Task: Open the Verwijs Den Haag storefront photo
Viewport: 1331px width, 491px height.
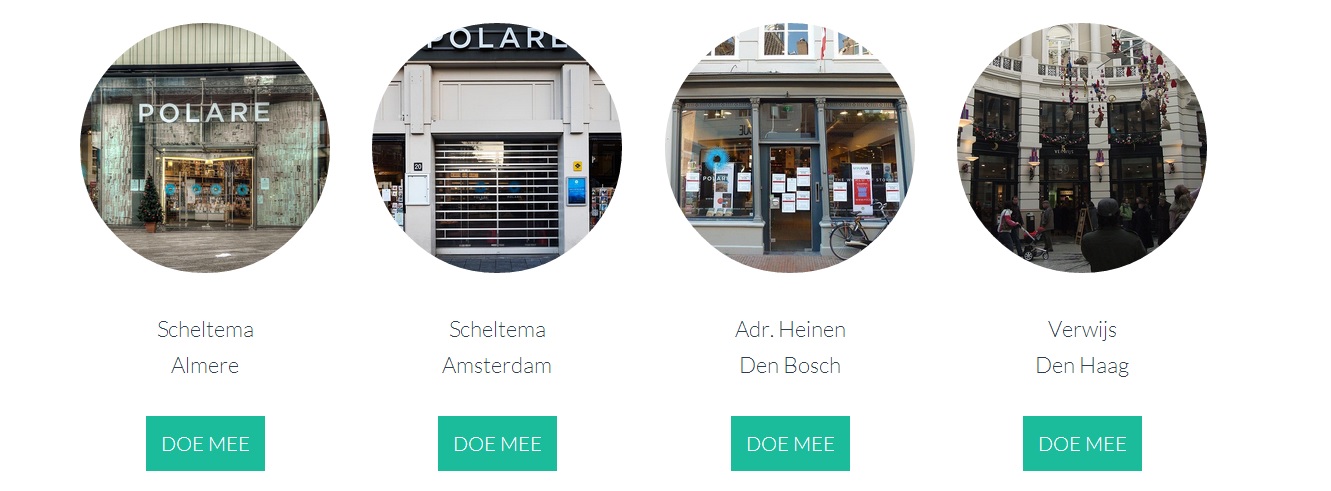Action: 1082,148
